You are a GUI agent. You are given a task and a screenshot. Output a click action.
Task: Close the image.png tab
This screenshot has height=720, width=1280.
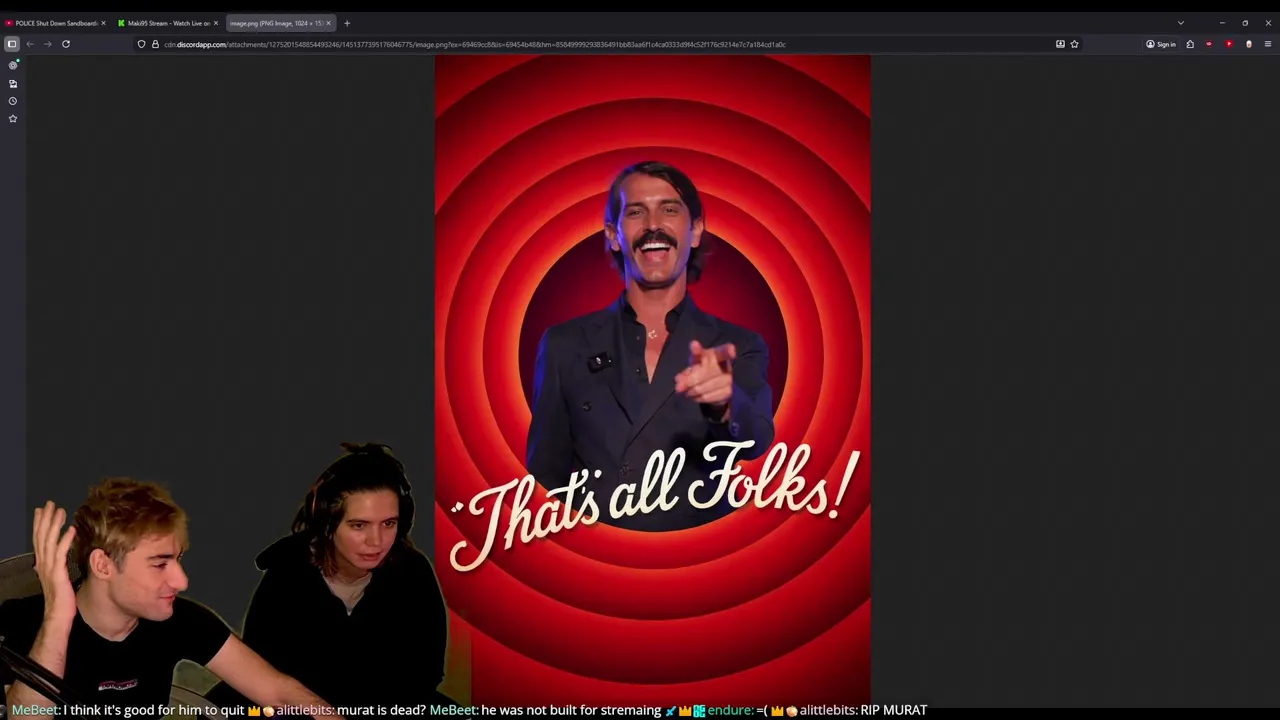pos(328,23)
